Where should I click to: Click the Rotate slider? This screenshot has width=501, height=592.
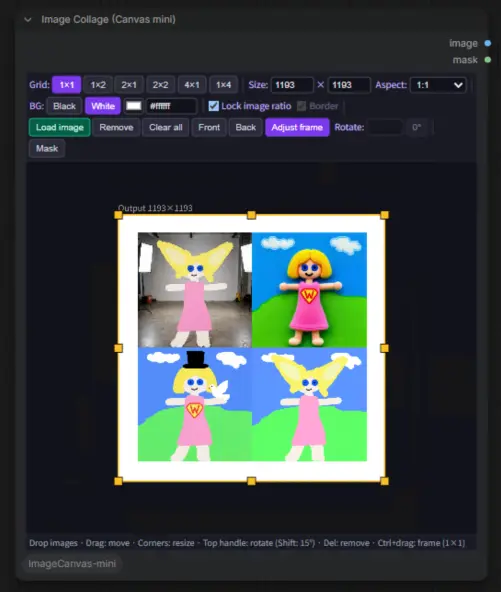pos(385,127)
